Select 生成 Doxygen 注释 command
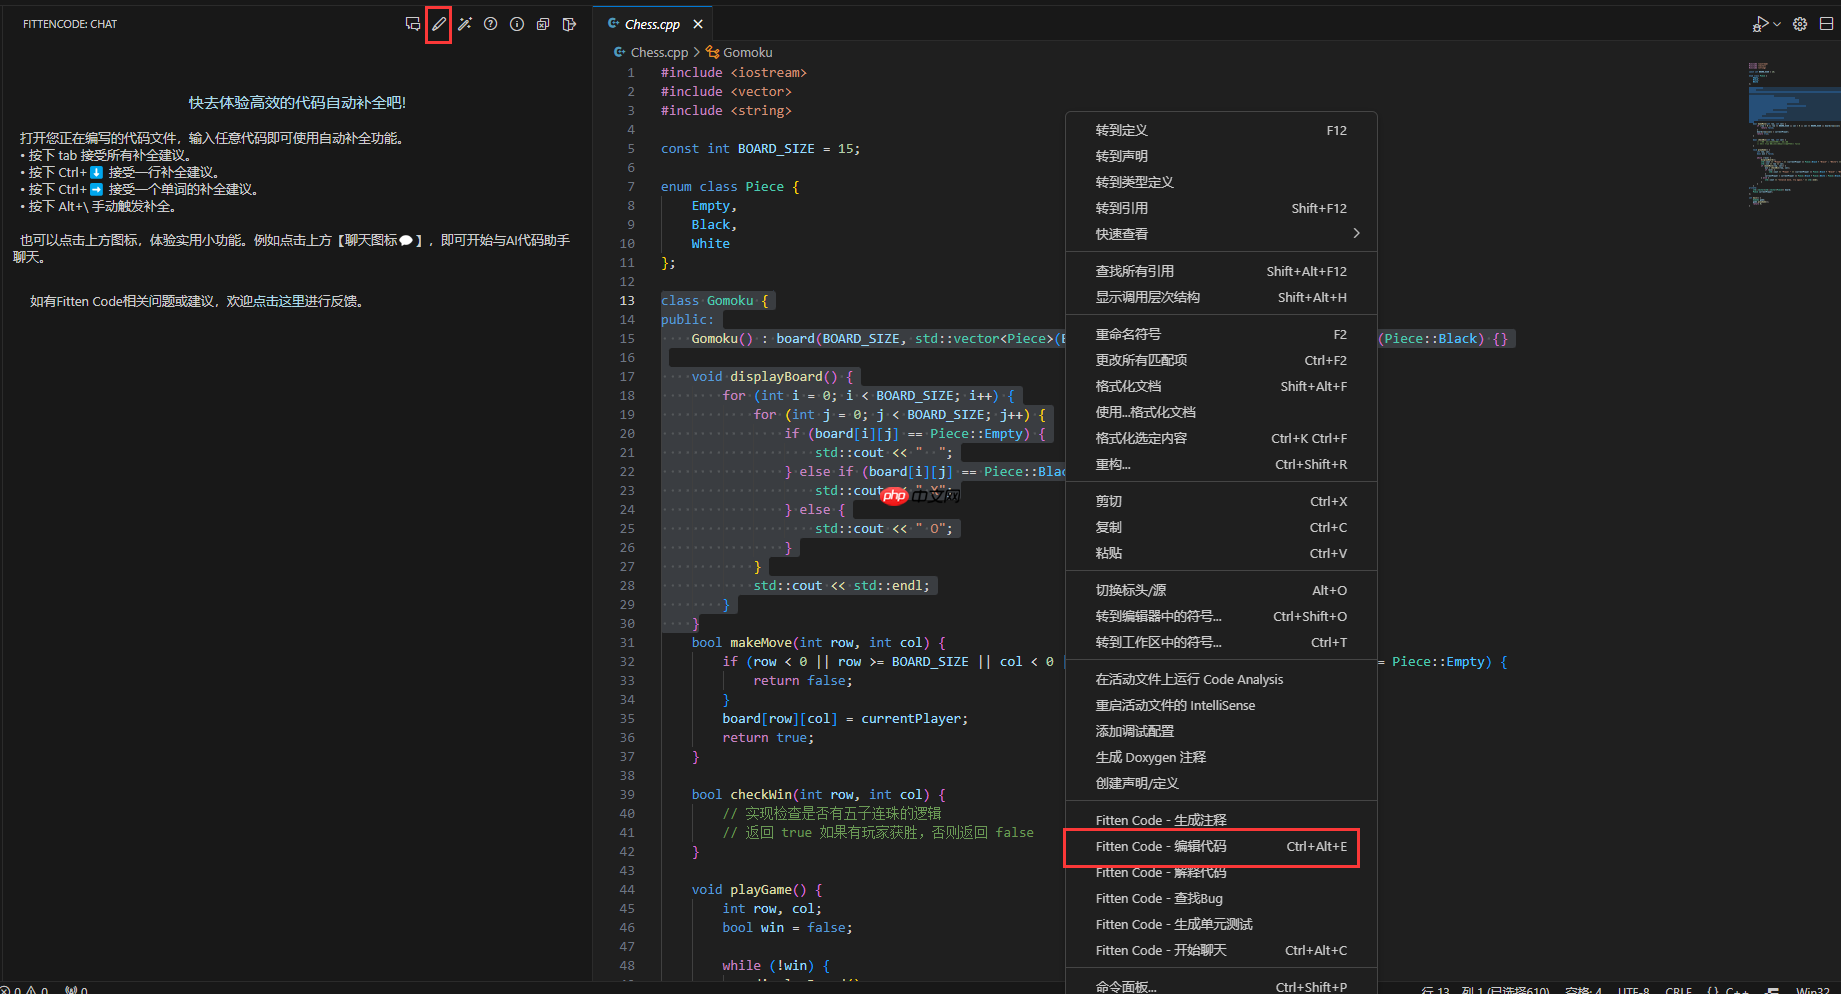1841x994 pixels. point(1150,757)
